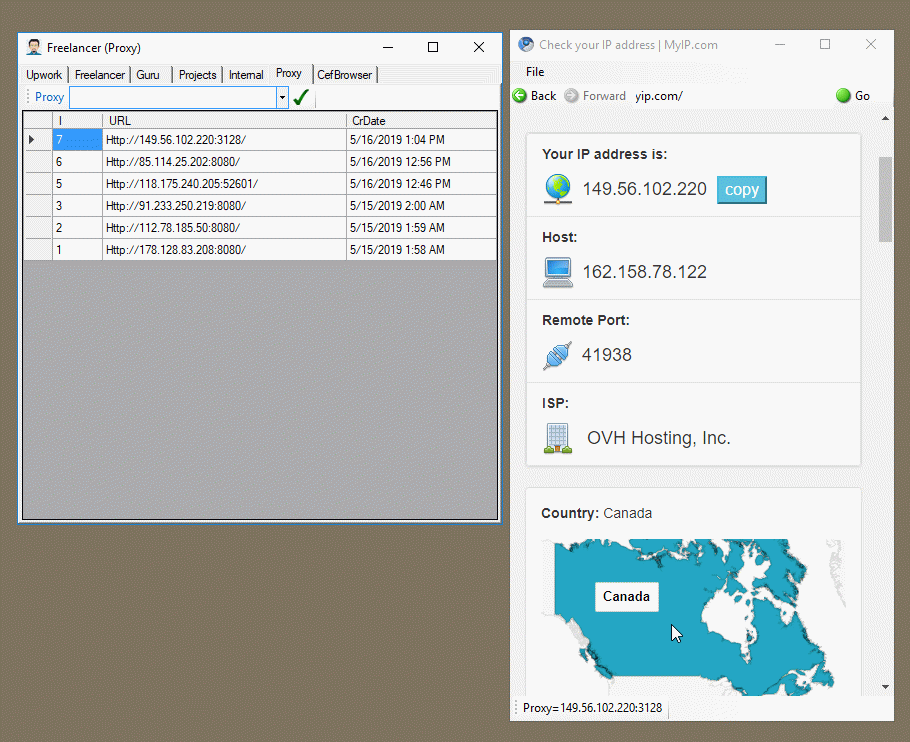
Task: Click date cell 5/16/2019 12:46 PM
Action: (x=422, y=184)
